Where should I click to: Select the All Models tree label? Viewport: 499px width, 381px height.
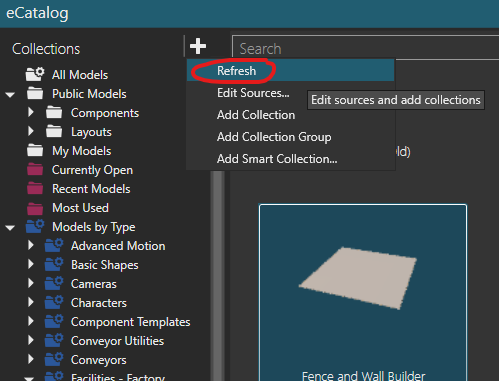(x=80, y=75)
